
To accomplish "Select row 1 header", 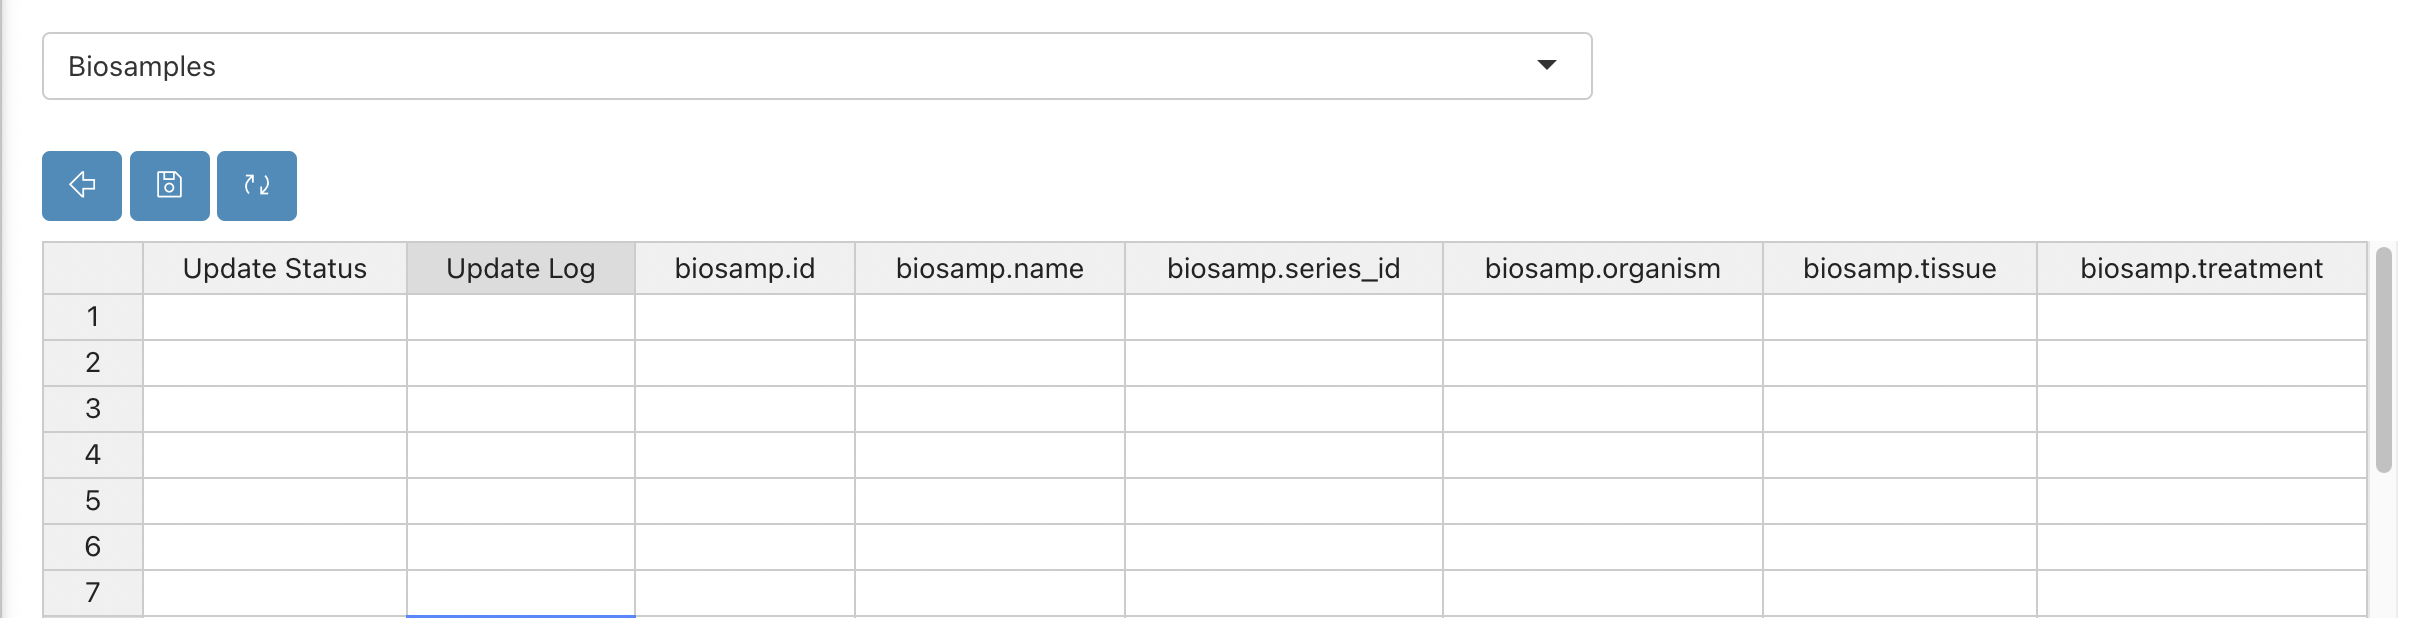I will click(93, 317).
